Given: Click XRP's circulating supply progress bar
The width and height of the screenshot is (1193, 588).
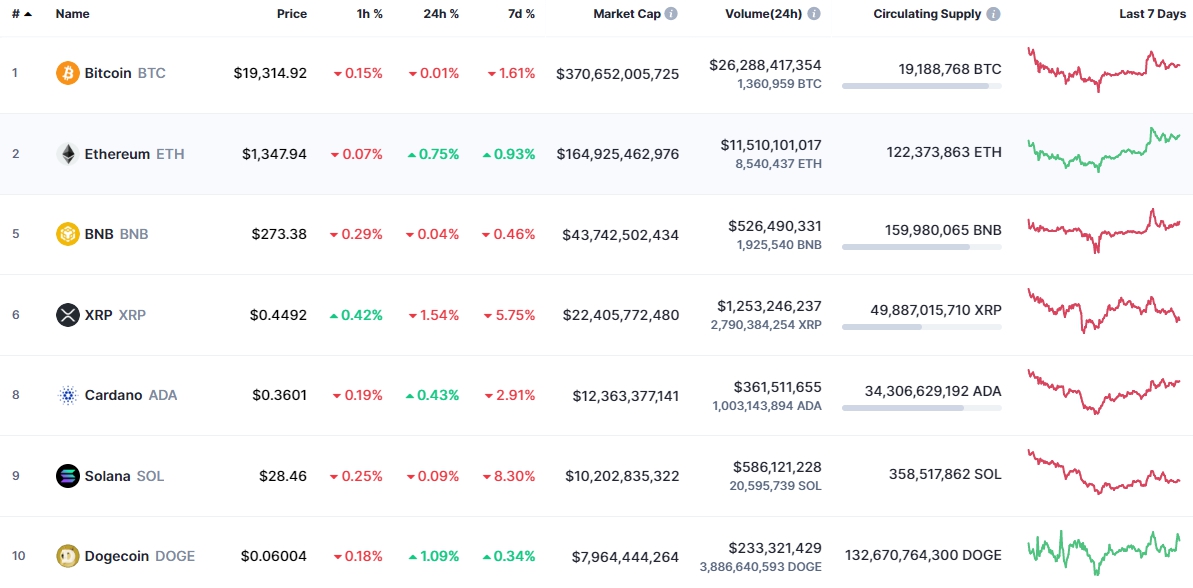Looking at the screenshot, I should [x=921, y=327].
